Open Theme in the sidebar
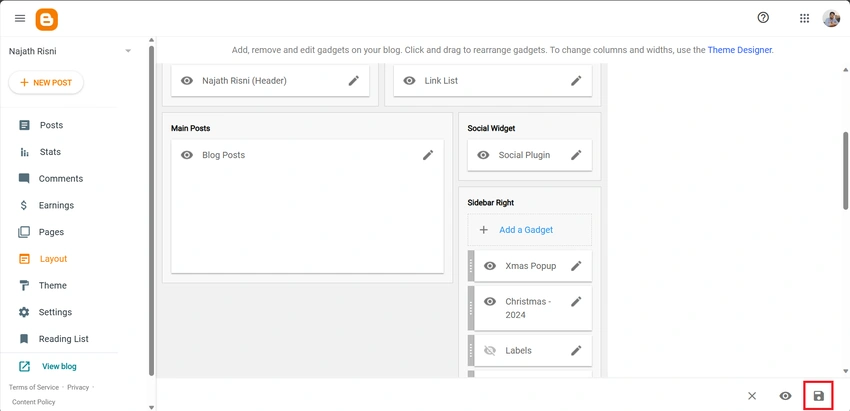The width and height of the screenshot is (850, 411). tap(53, 285)
